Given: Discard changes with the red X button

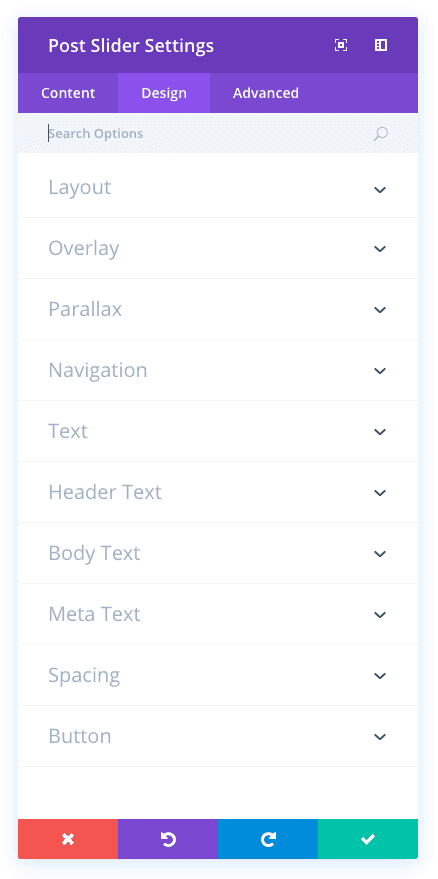Looking at the screenshot, I should (x=68, y=839).
